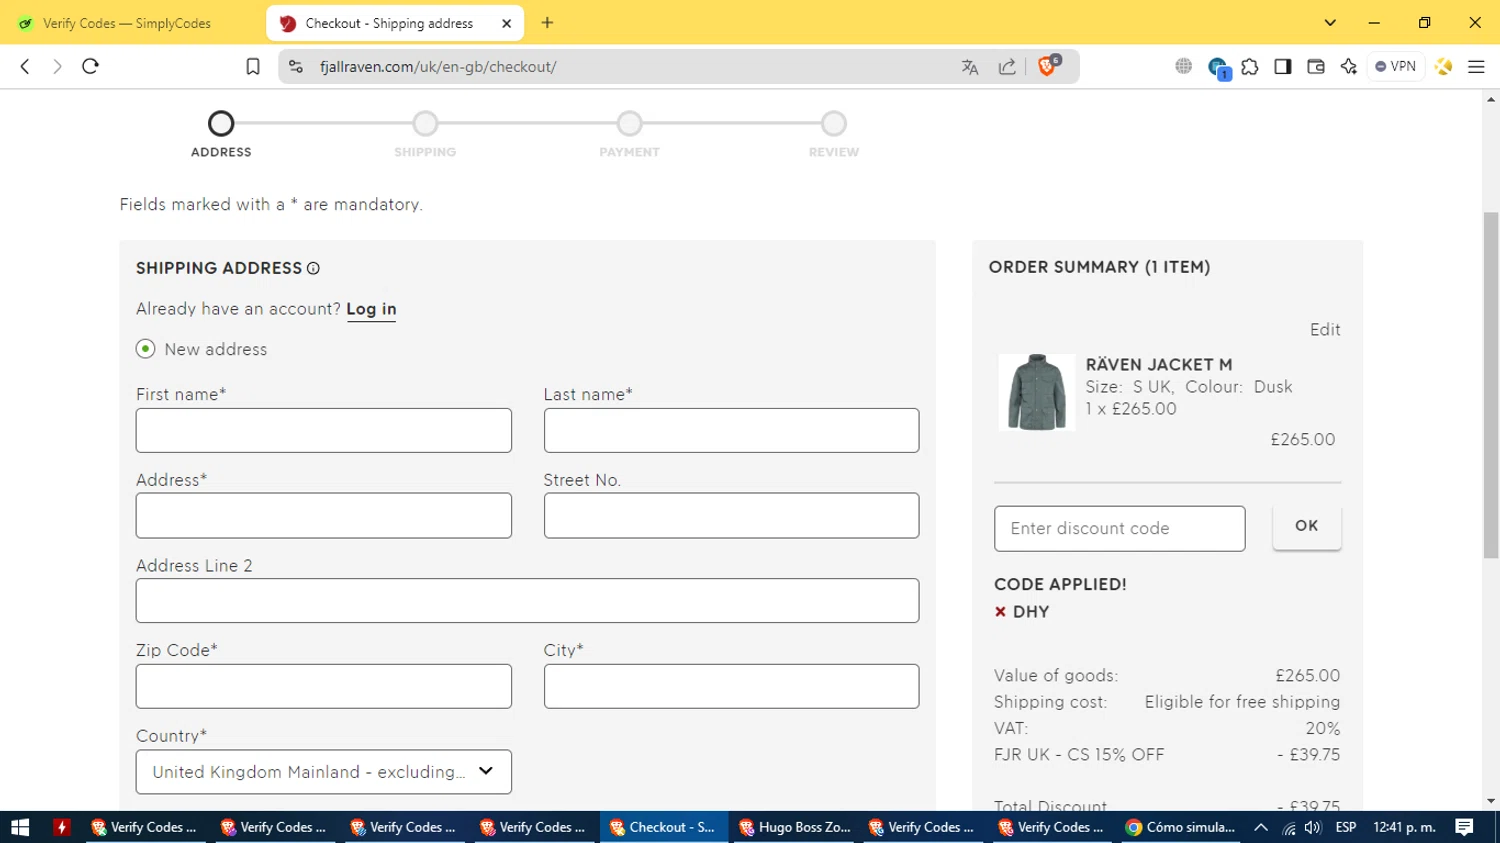Click ESP language indicator in taskbar
Viewport: 1500px width, 843px height.
coord(1346,827)
